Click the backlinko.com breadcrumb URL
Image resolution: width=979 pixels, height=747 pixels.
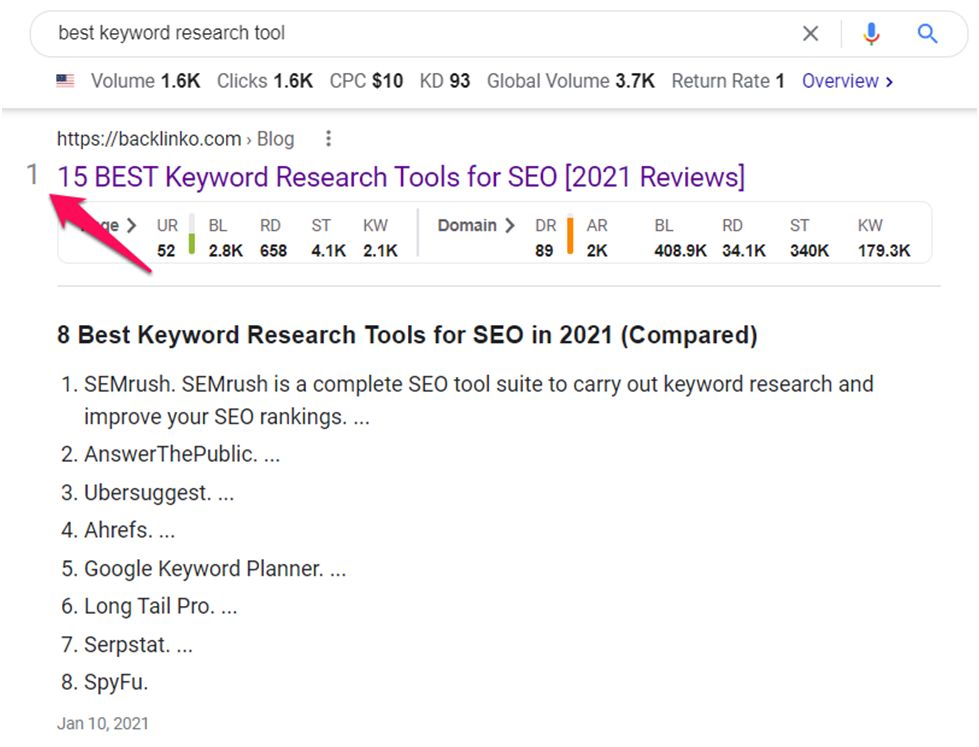coord(149,139)
